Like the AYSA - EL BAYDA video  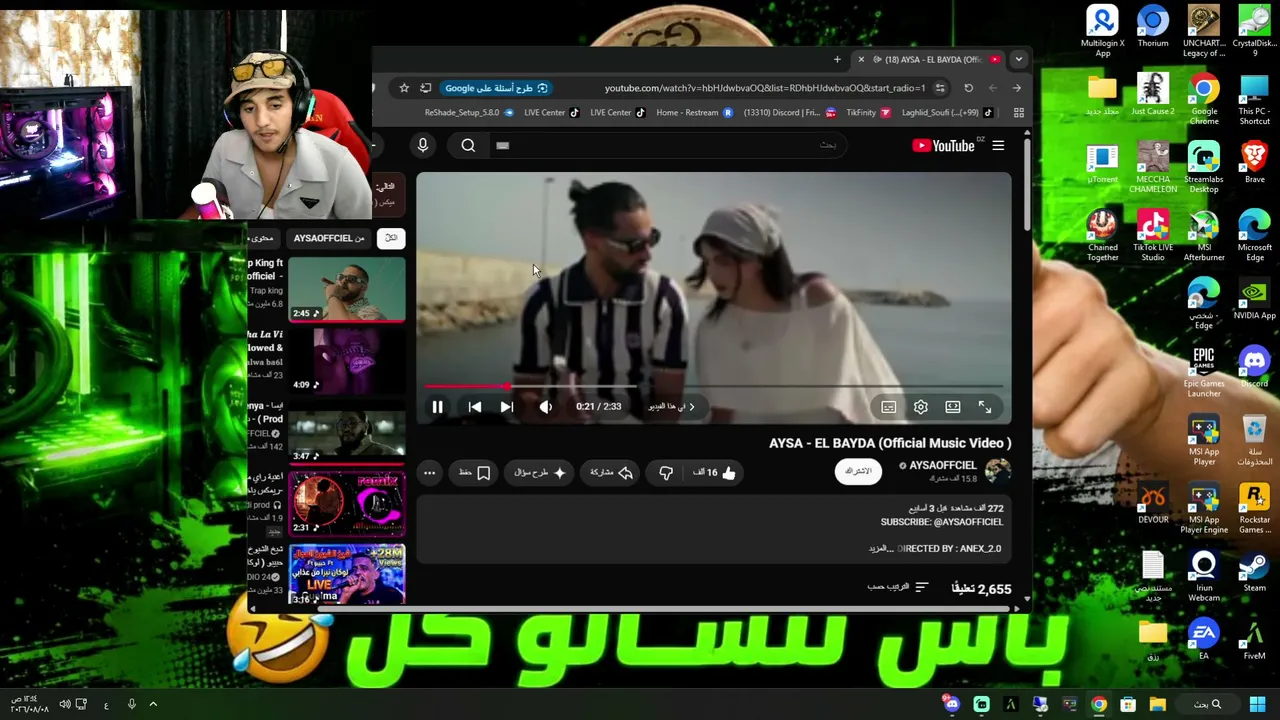pos(716,472)
